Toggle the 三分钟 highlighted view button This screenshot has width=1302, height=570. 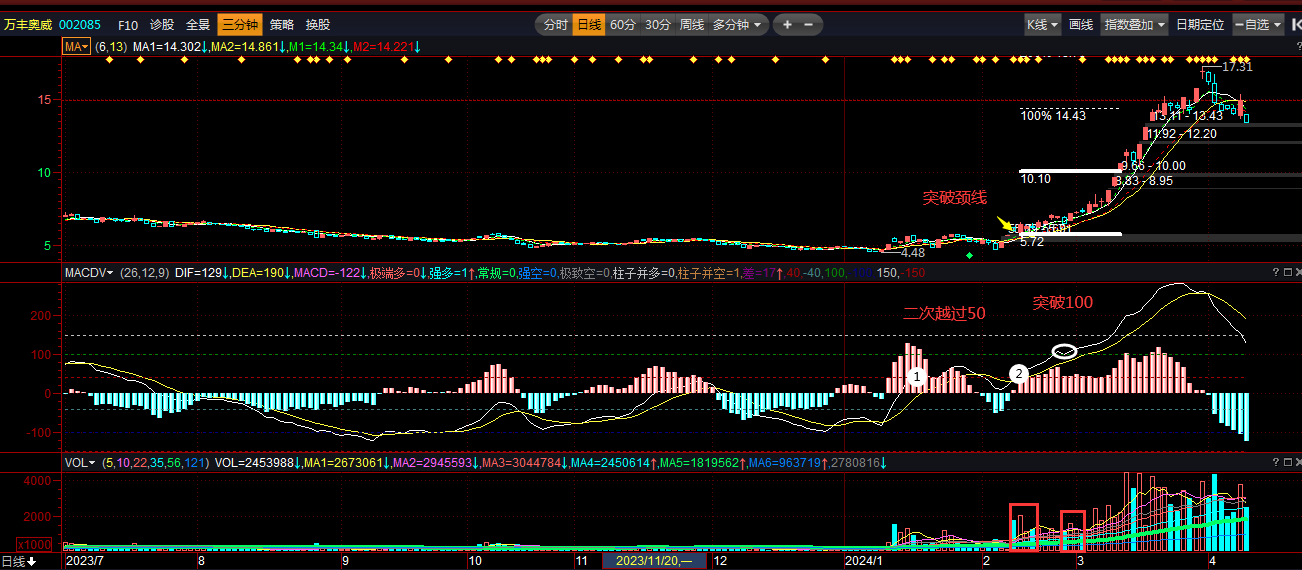click(x=239, y=25)
